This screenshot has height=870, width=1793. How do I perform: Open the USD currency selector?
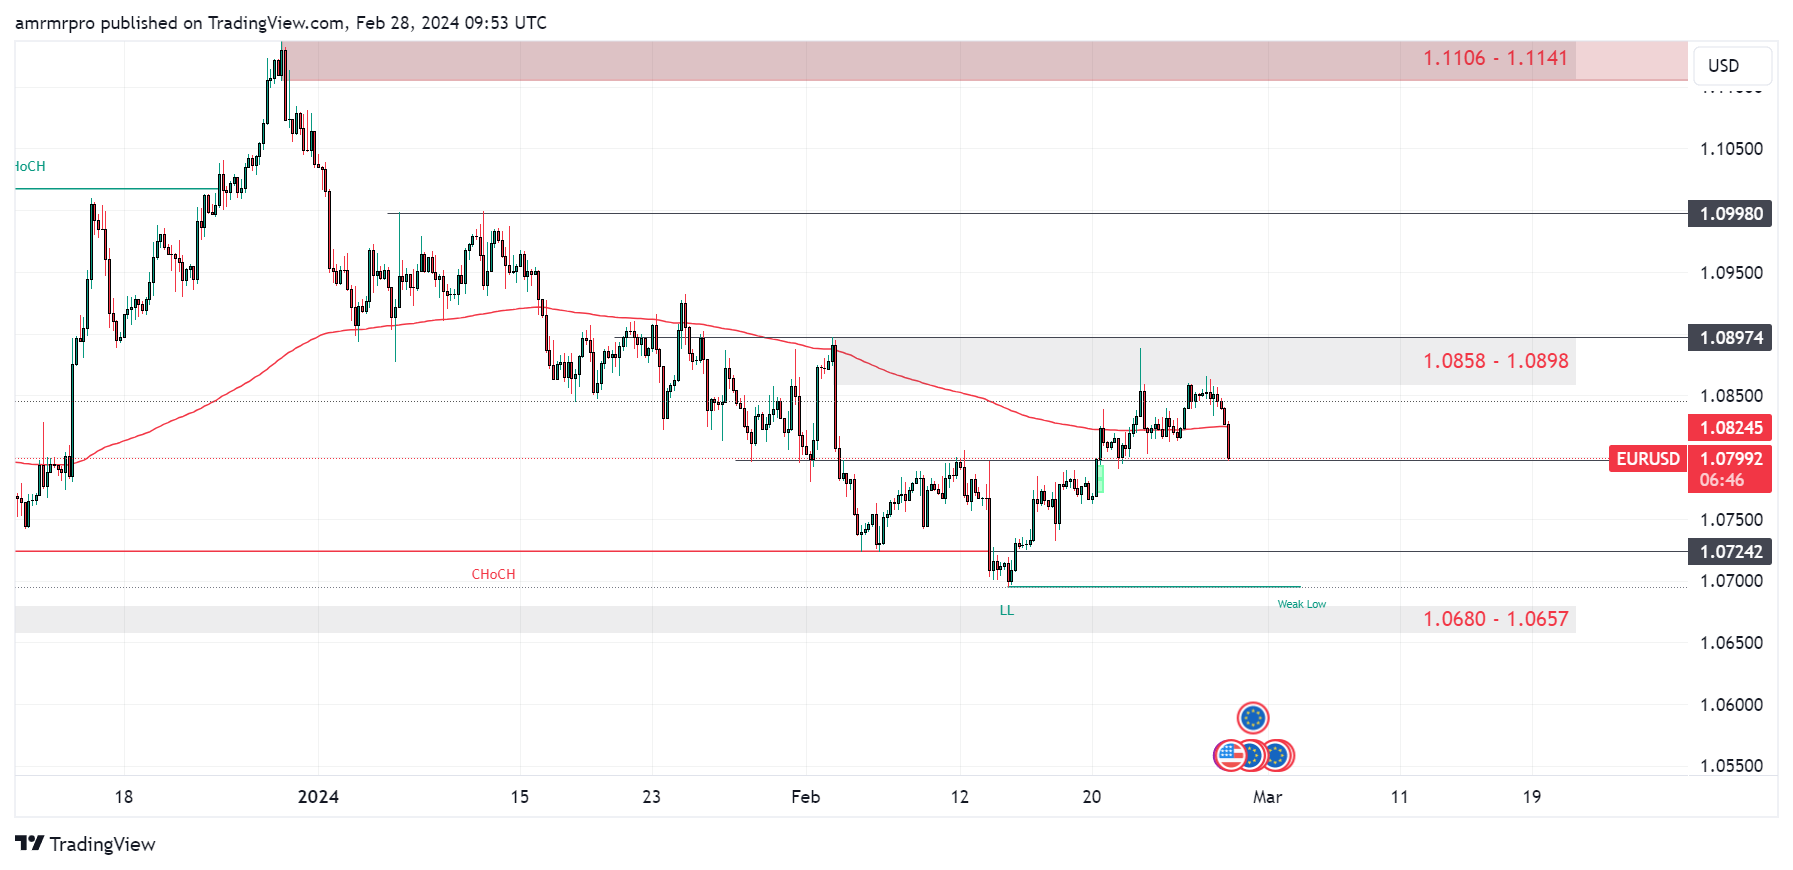pyautogui.click(x=1732, y=66)
